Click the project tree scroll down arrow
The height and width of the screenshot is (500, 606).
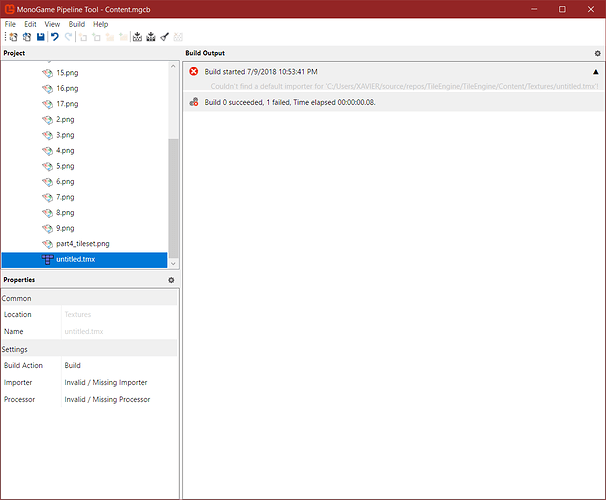click(173, 264)
